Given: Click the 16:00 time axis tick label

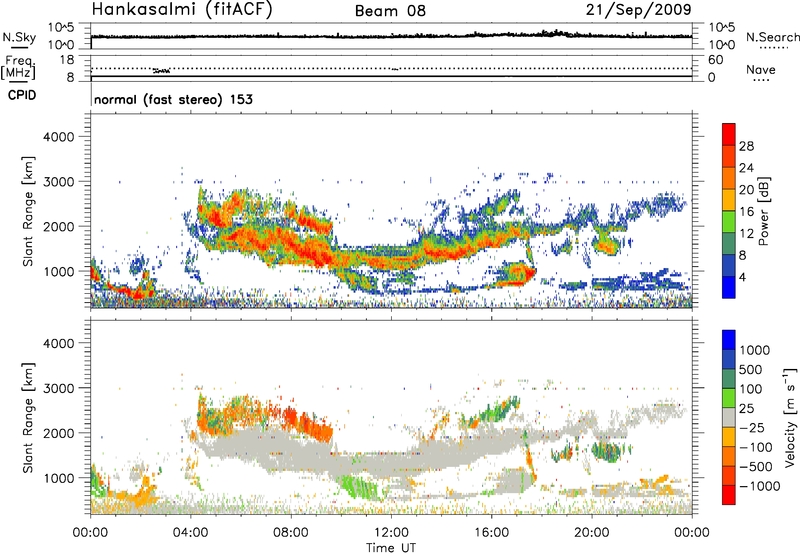Looking at the screenshot, I should pos(491,533).
